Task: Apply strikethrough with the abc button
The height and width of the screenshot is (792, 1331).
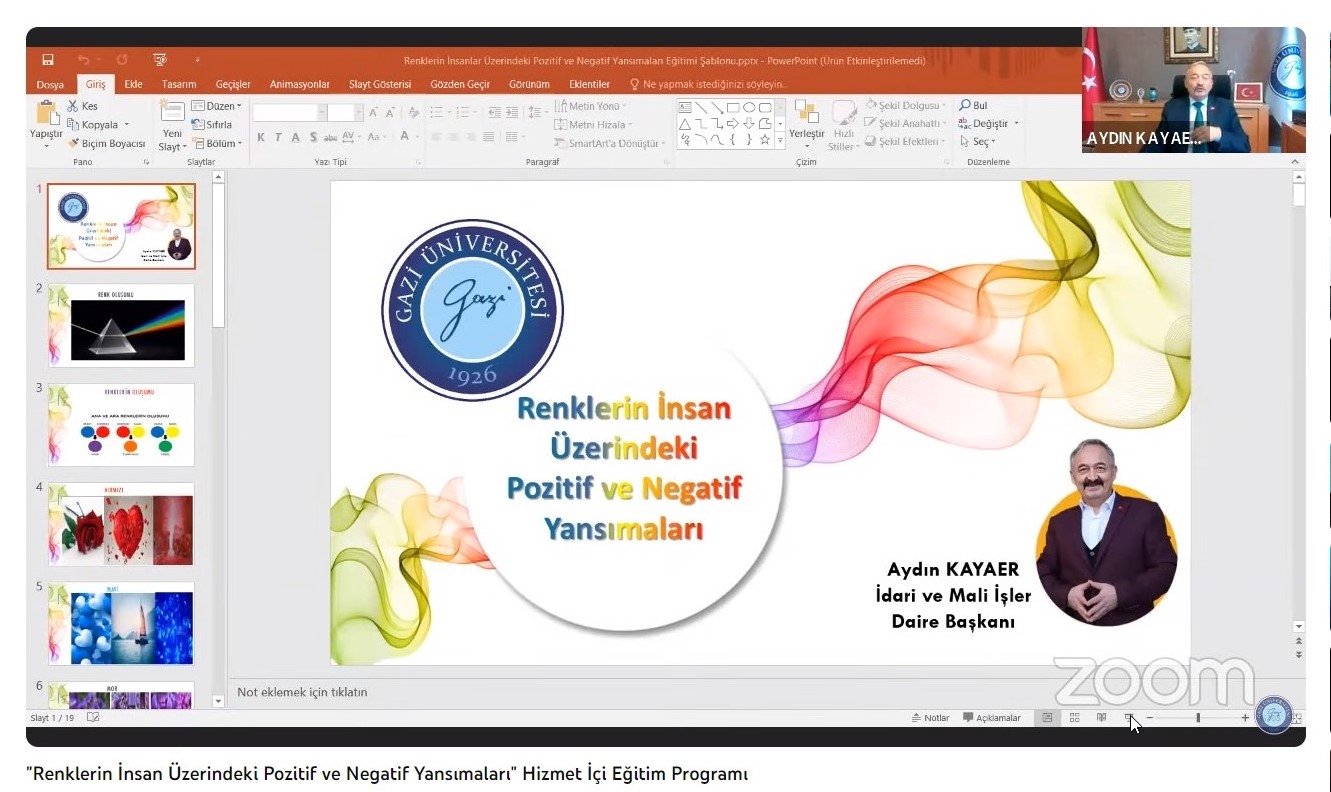Action: pyautogui.click(x=331, y=137)
